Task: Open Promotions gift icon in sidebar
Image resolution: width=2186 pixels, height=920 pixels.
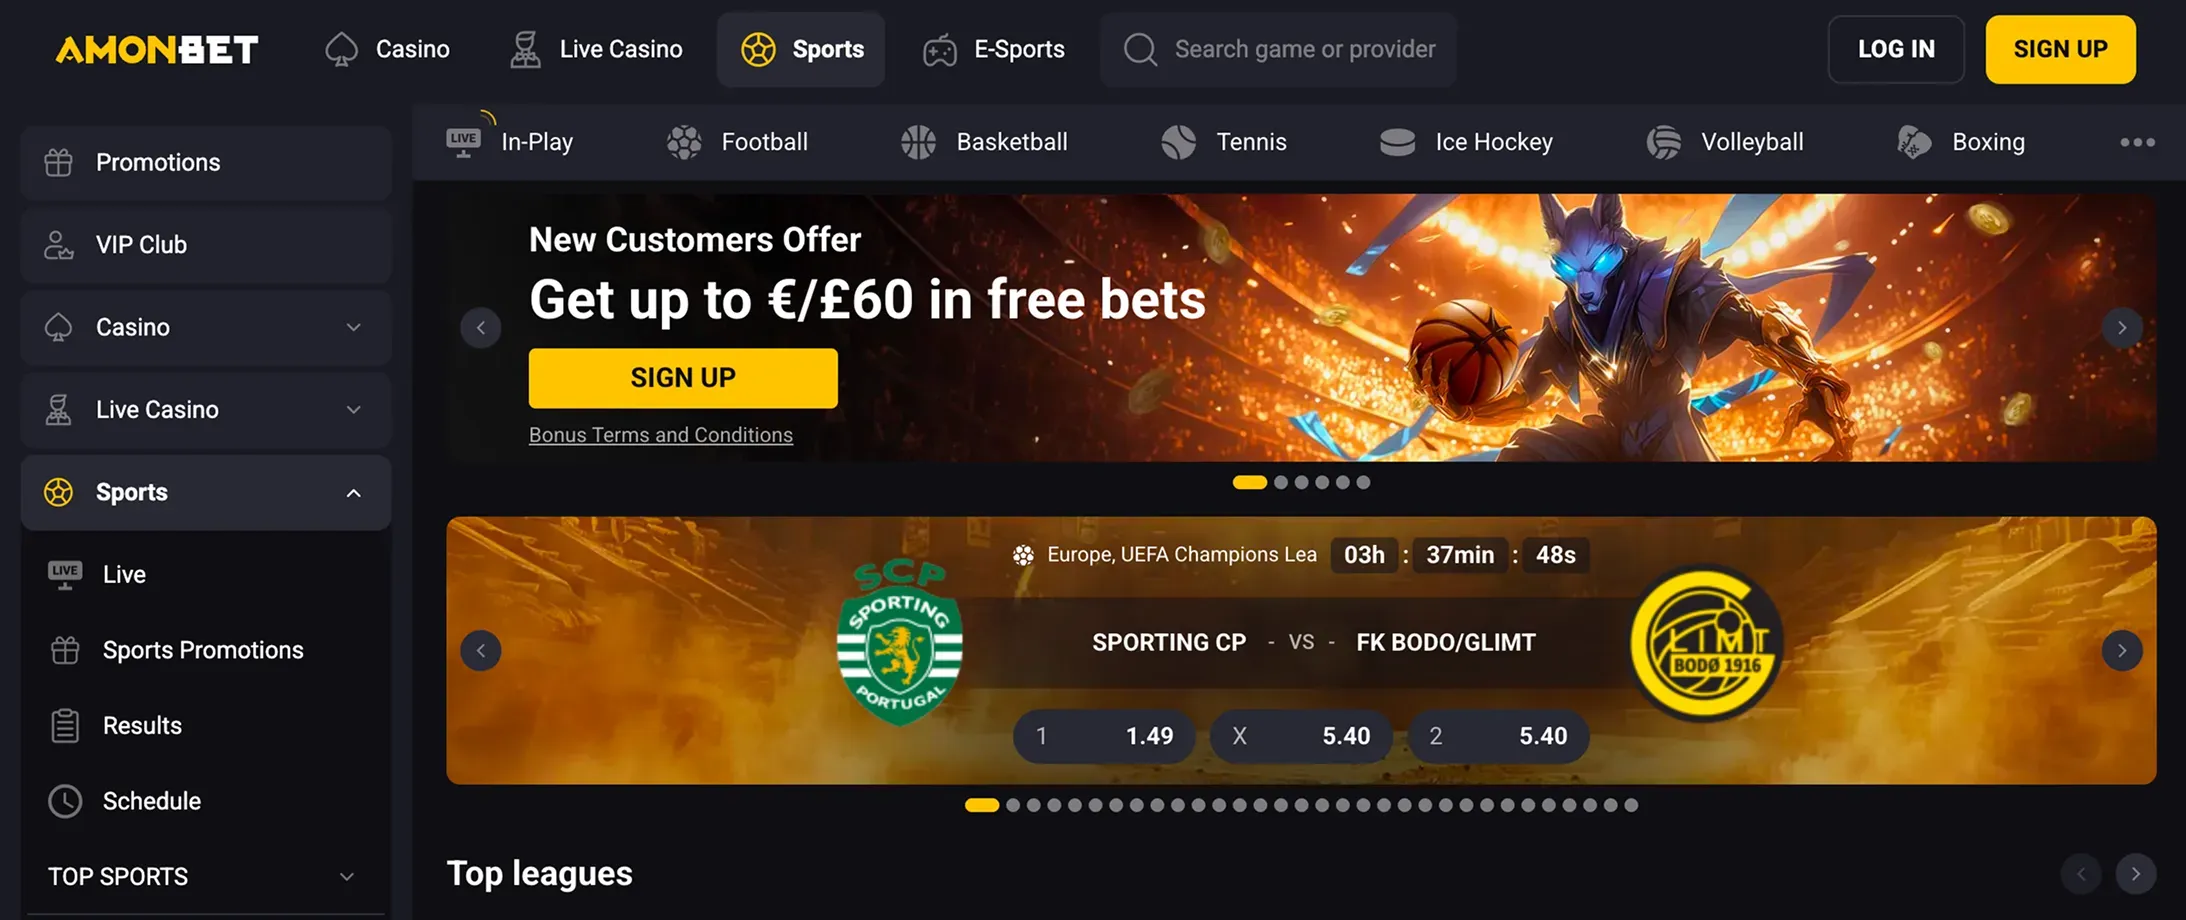Action: point(58,162)
